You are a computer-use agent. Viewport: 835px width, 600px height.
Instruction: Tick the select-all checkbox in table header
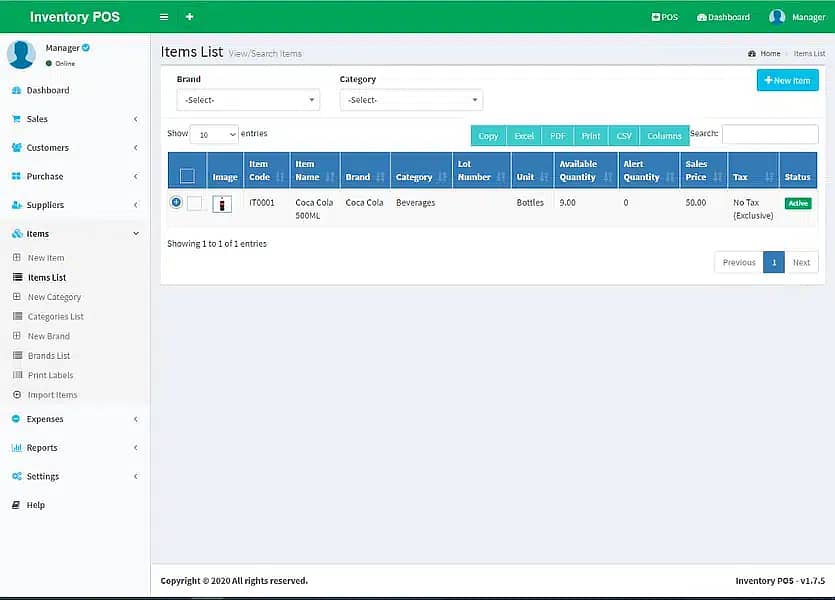pos(187,176)
